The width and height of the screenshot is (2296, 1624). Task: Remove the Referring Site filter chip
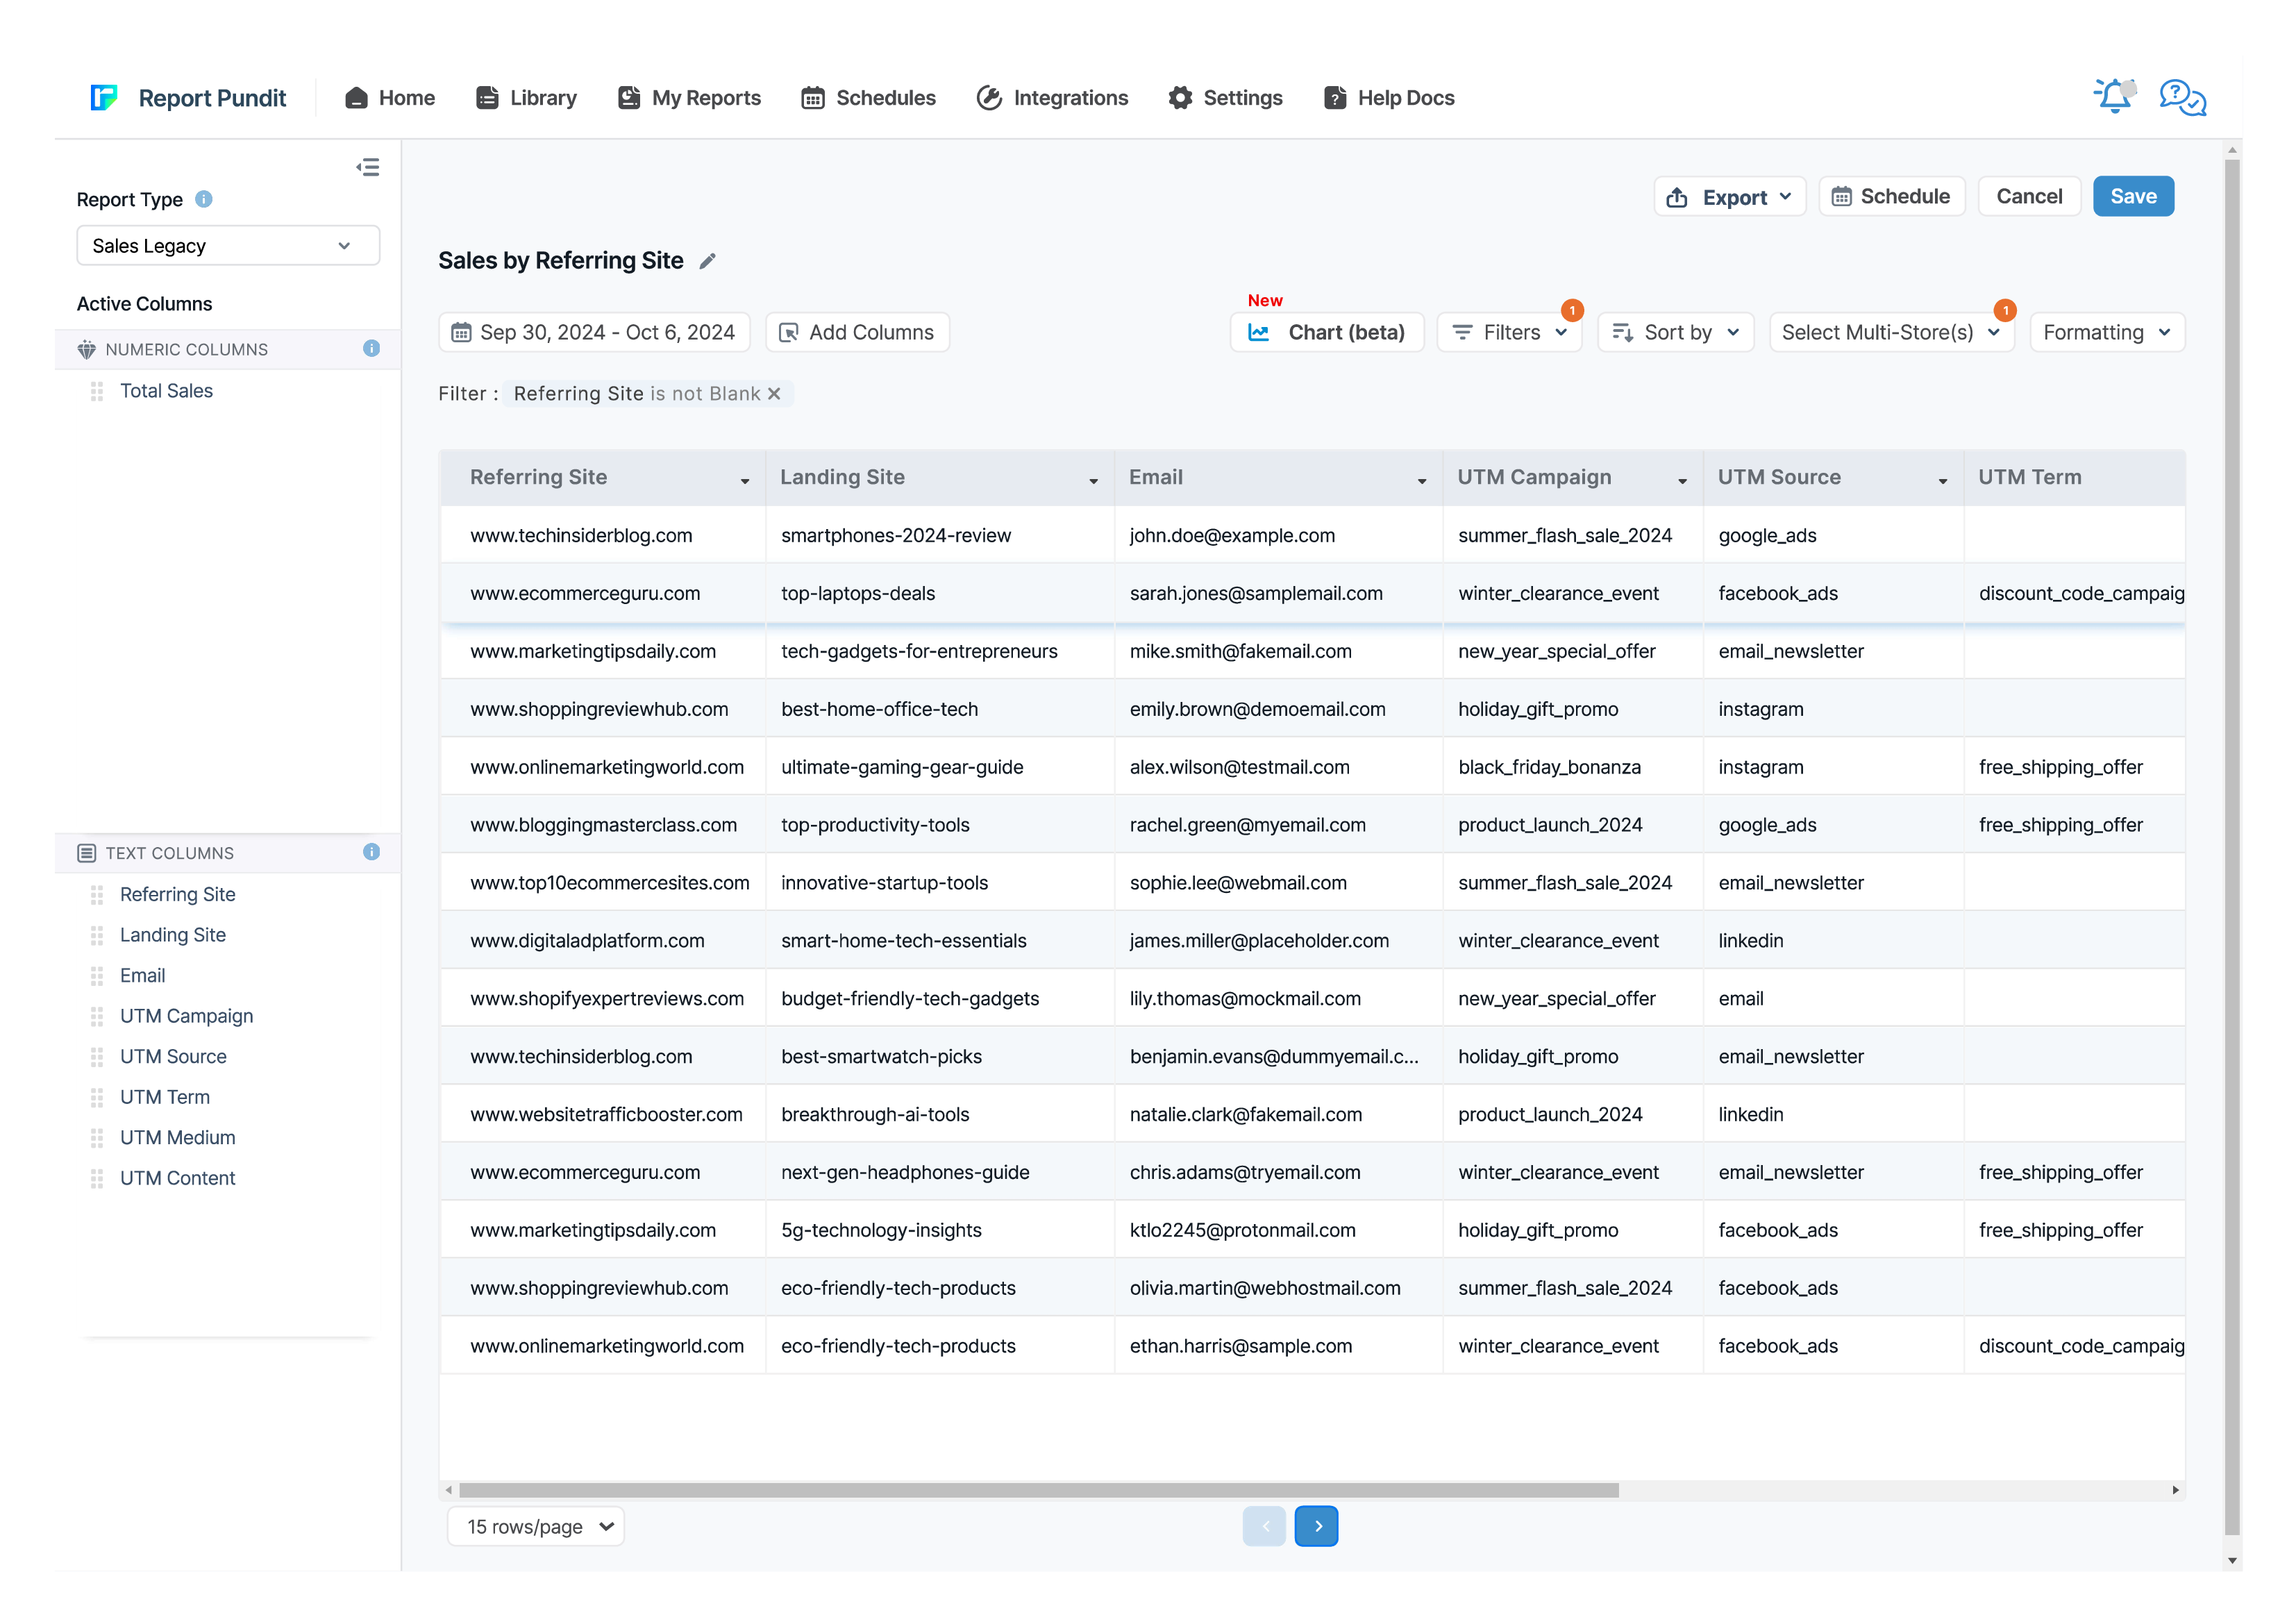pyautogui.click(x=774, y=394)
